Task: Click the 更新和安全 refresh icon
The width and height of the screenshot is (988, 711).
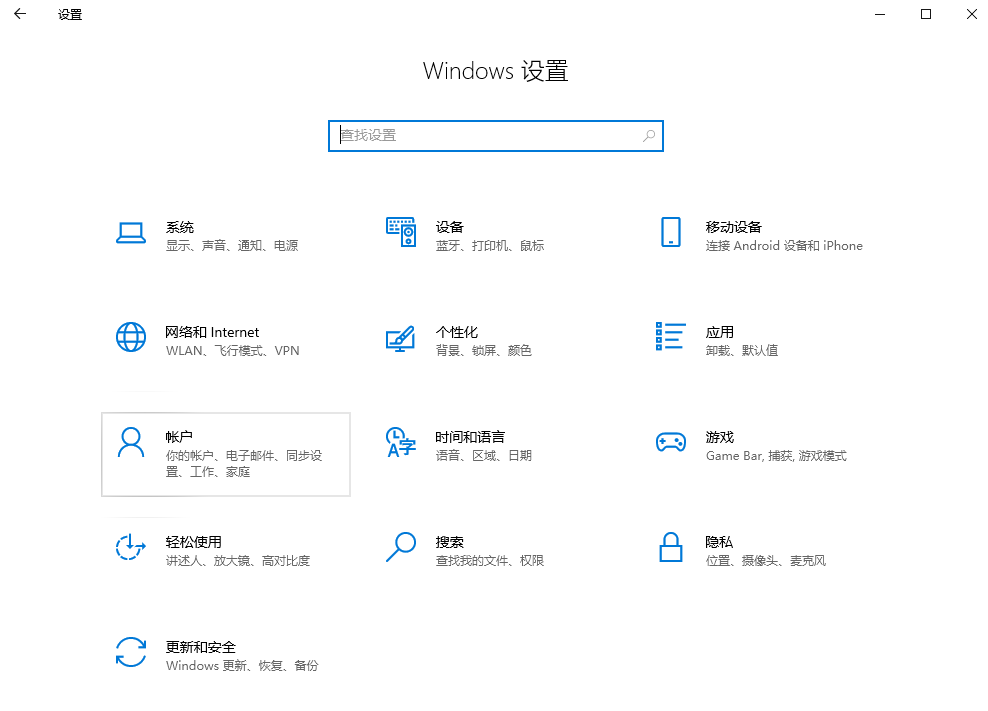Action: (x=131, y=652)
